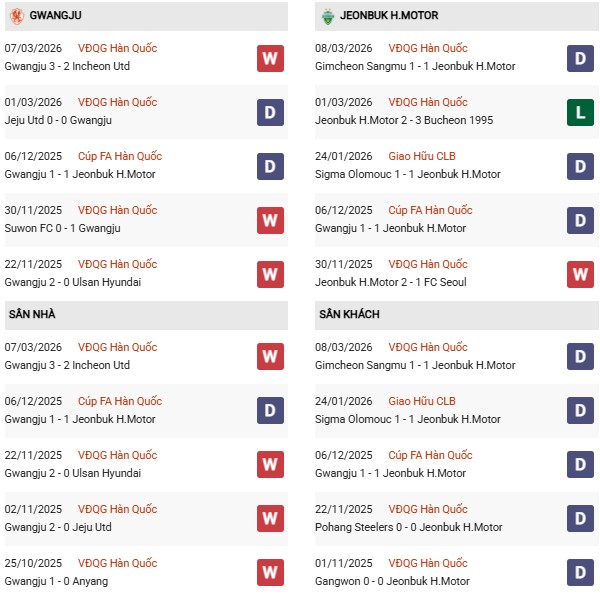Open the JEONBUK H.MOTOR team header
The image size is (600, 594).
(389, 16)
